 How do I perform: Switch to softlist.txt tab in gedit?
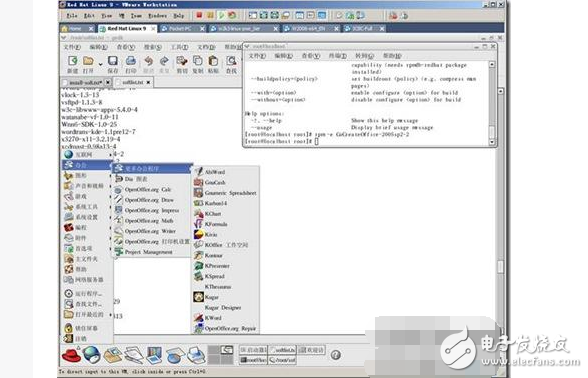(133, 82)
